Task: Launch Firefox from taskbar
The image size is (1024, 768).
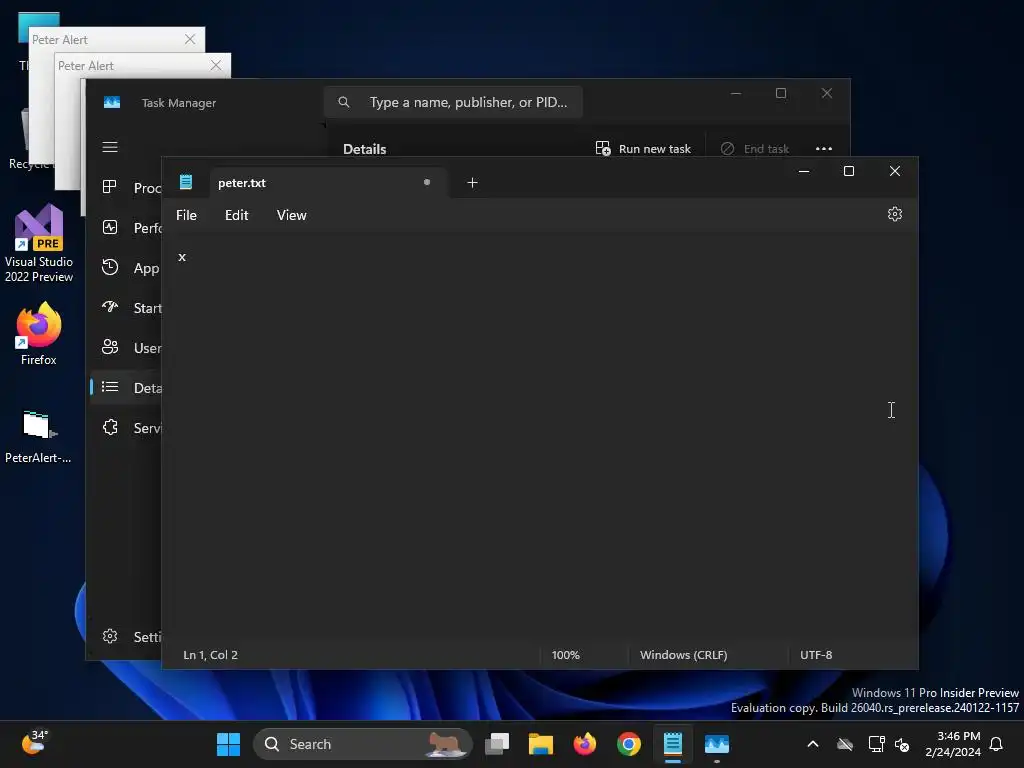Action: pos(584,744)
